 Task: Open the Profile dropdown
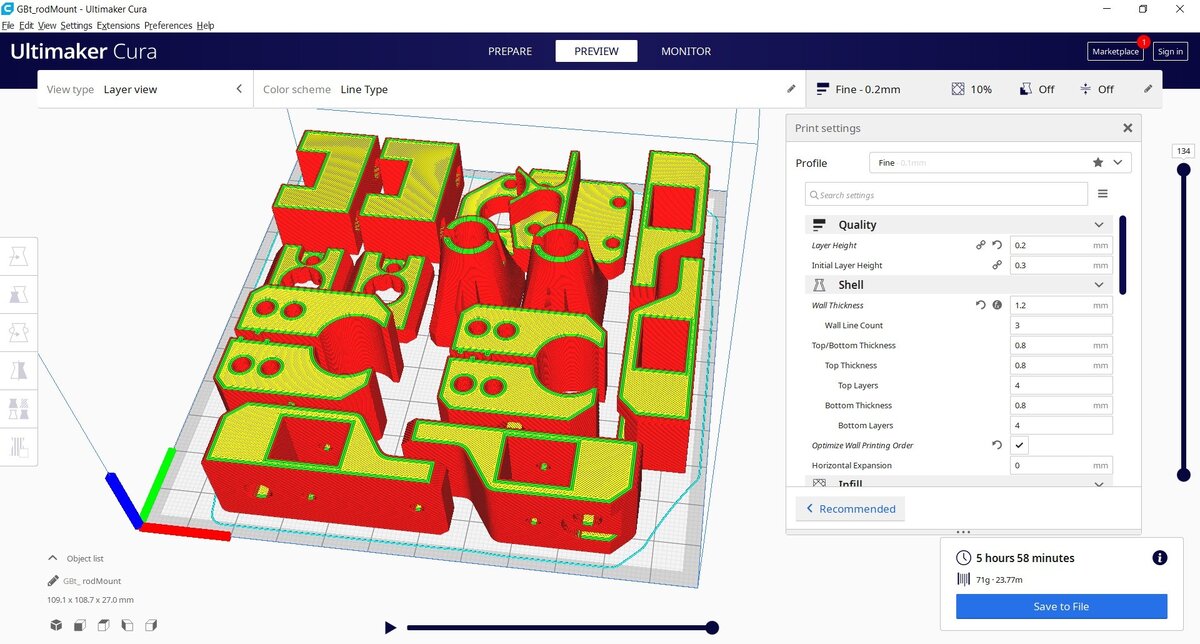[x=1001, y=162]
